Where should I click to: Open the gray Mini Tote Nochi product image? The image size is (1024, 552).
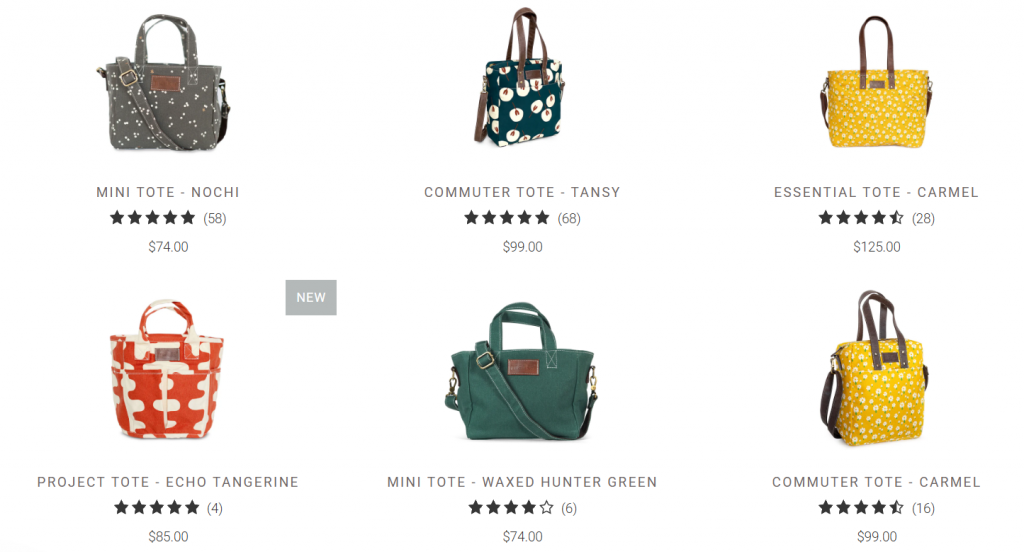163,83
